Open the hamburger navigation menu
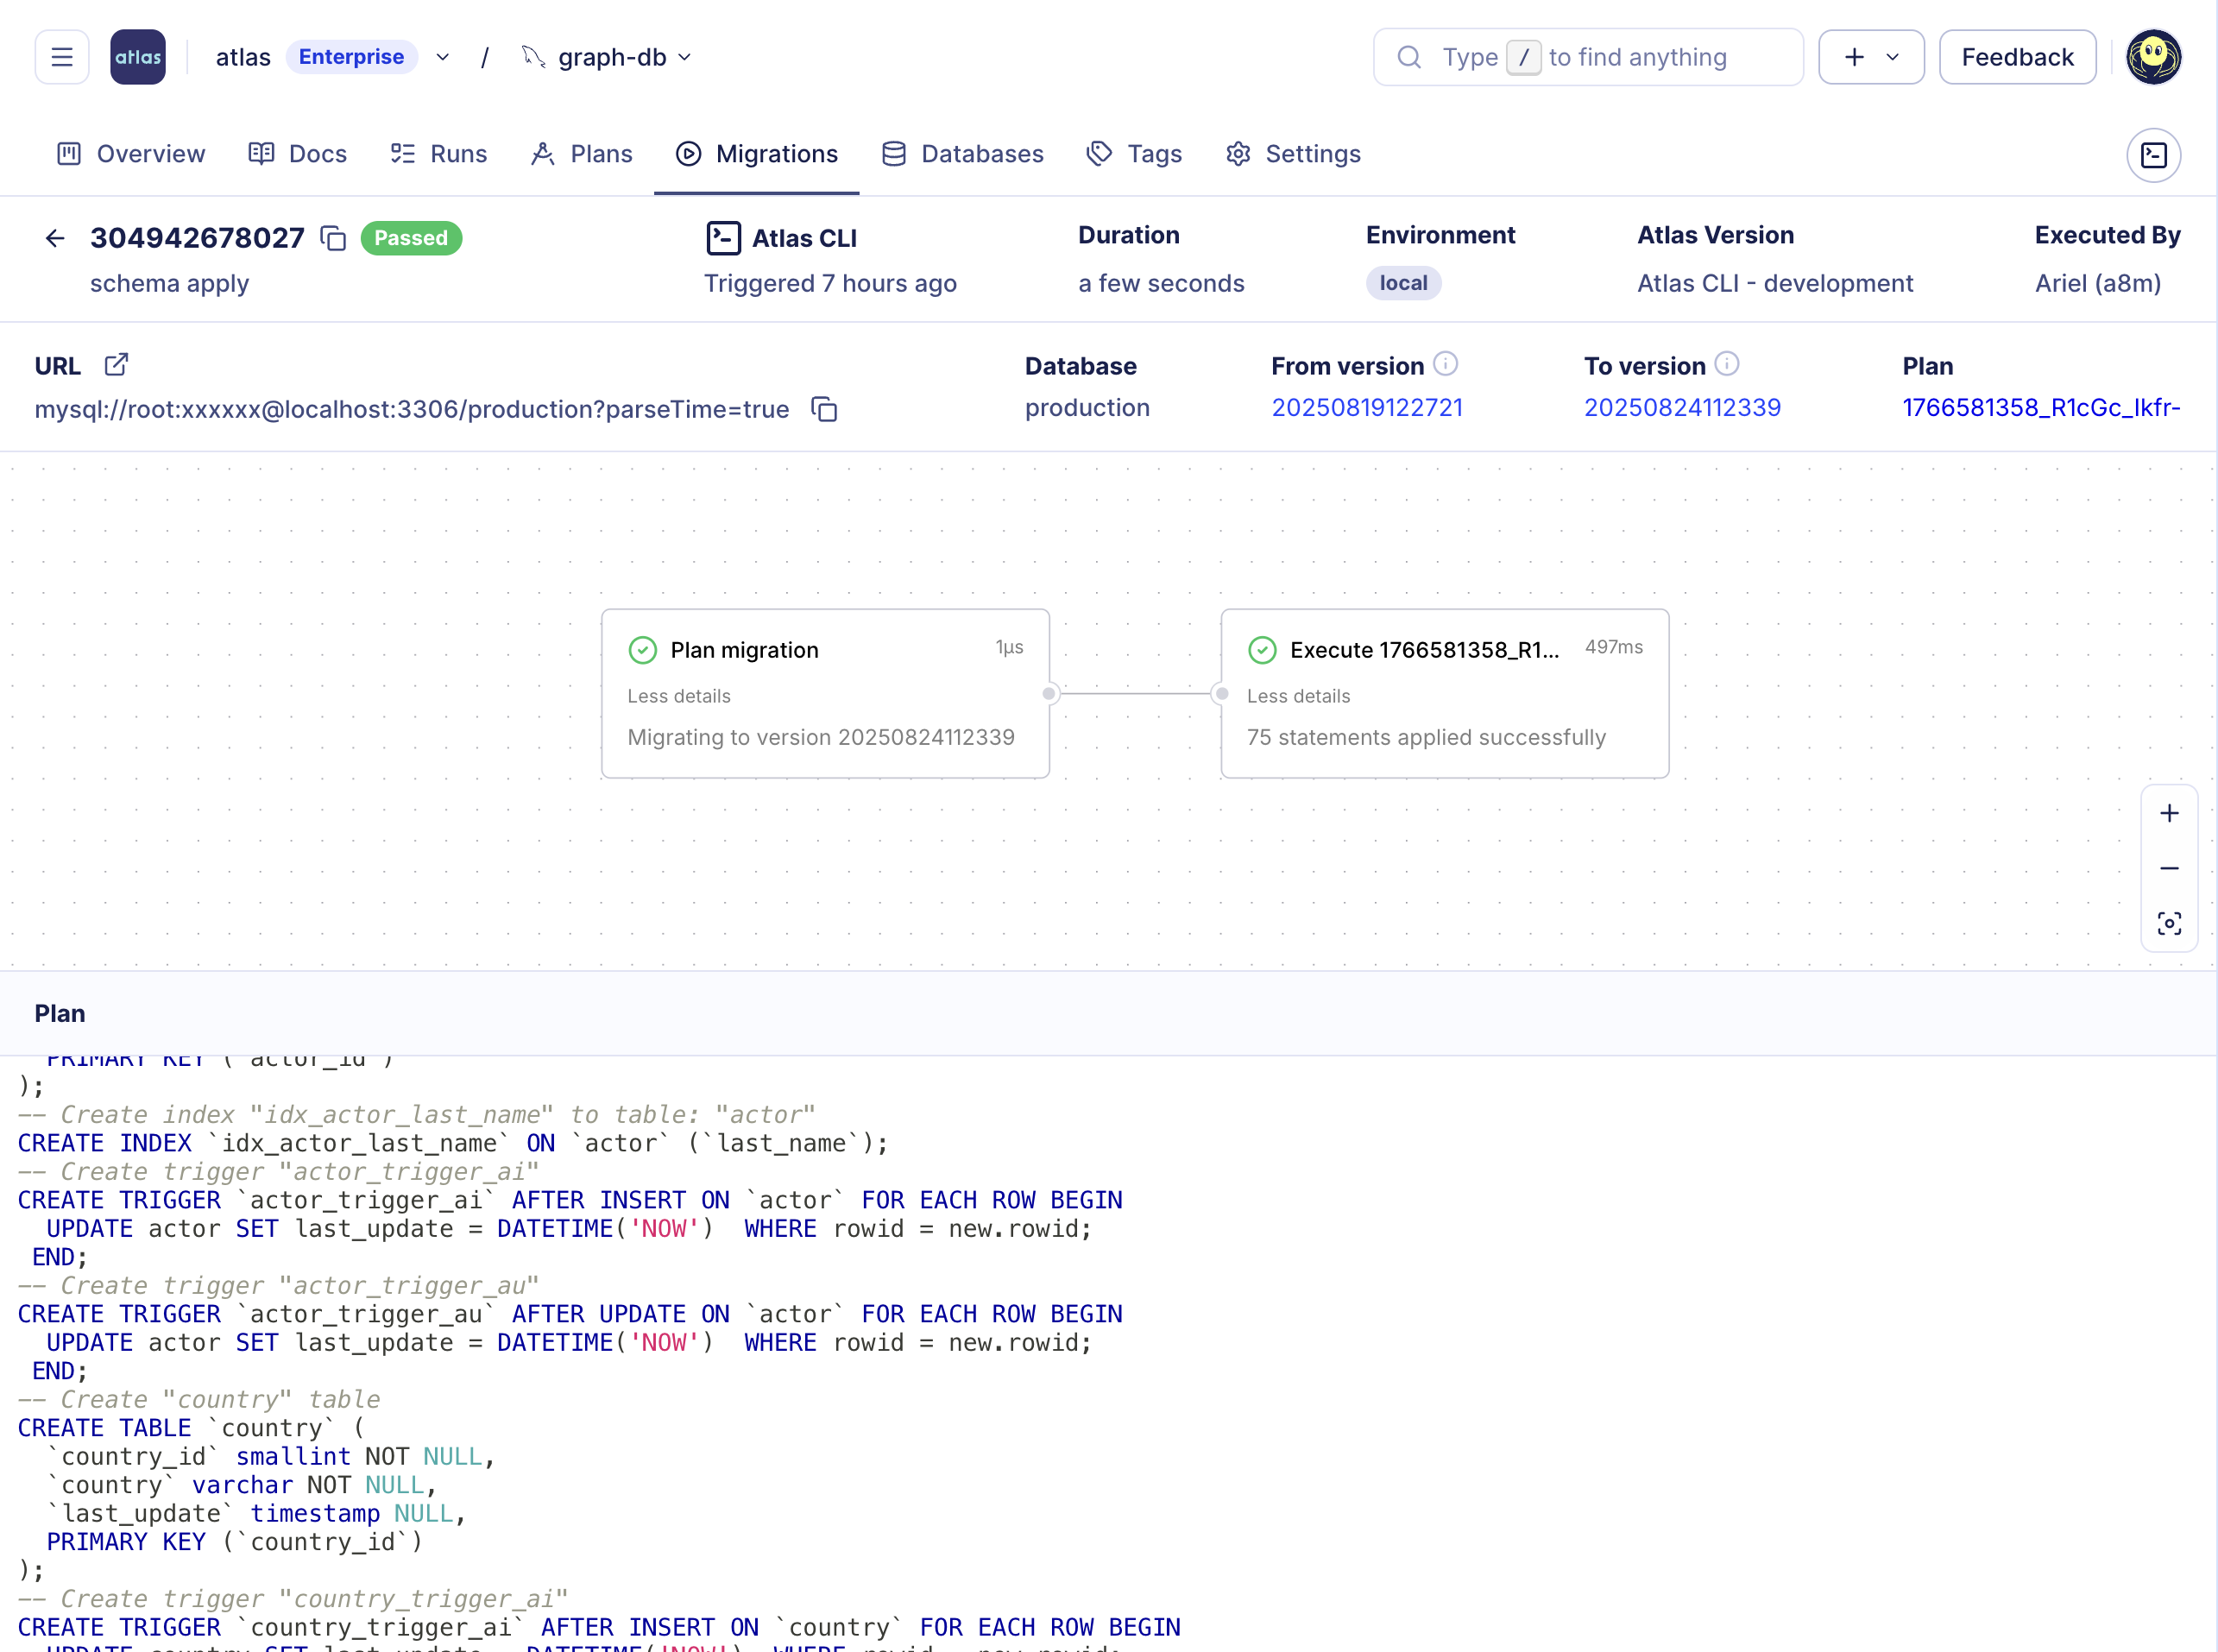The image size is (2218, 1652). [61, 57]
